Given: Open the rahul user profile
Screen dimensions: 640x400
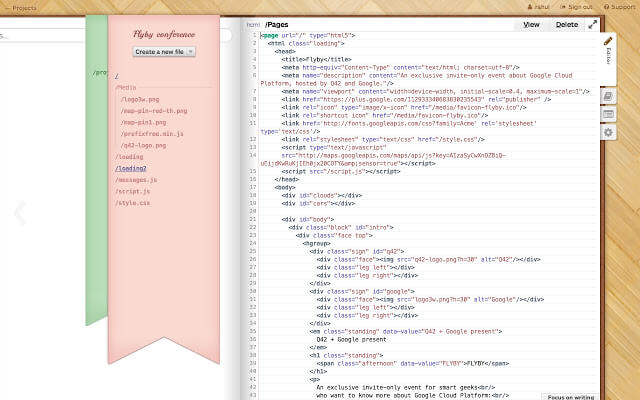Looking at the screenshot, I should tap(538, 7).
